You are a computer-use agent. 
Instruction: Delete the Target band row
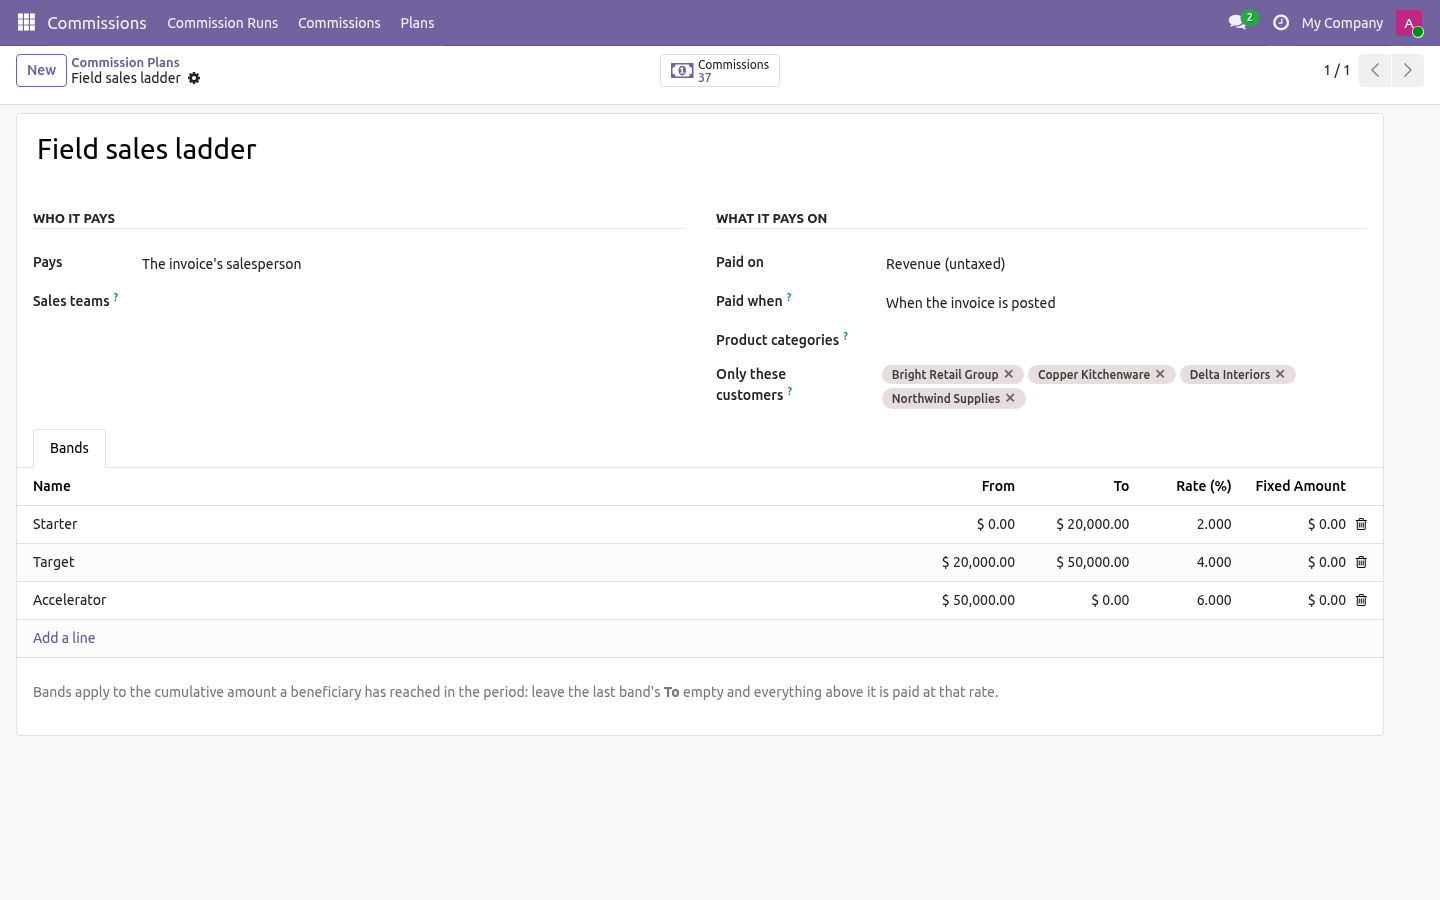1361,562
